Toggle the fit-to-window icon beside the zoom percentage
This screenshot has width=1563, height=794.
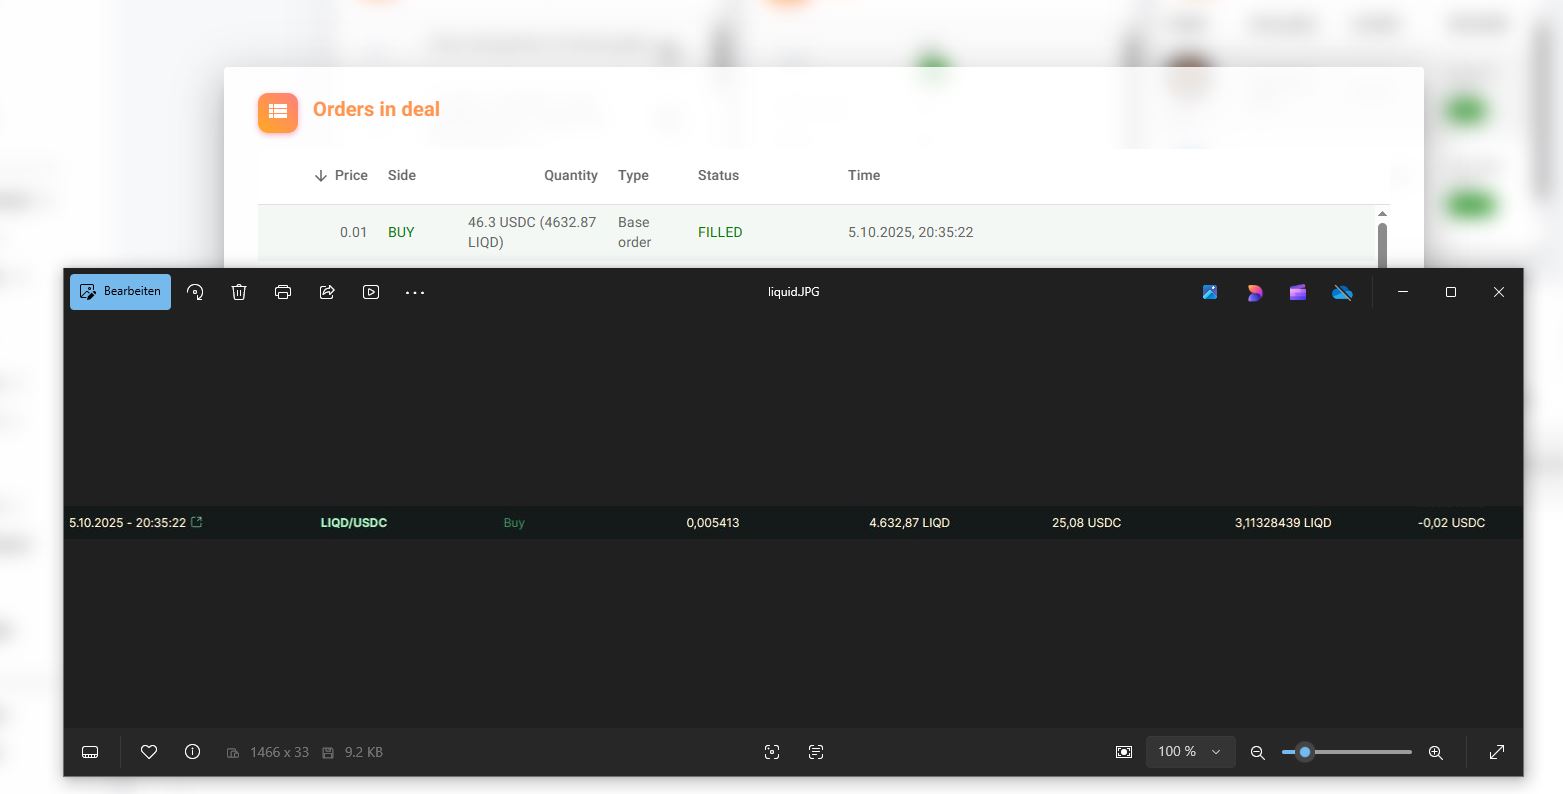coord(1124,752)
